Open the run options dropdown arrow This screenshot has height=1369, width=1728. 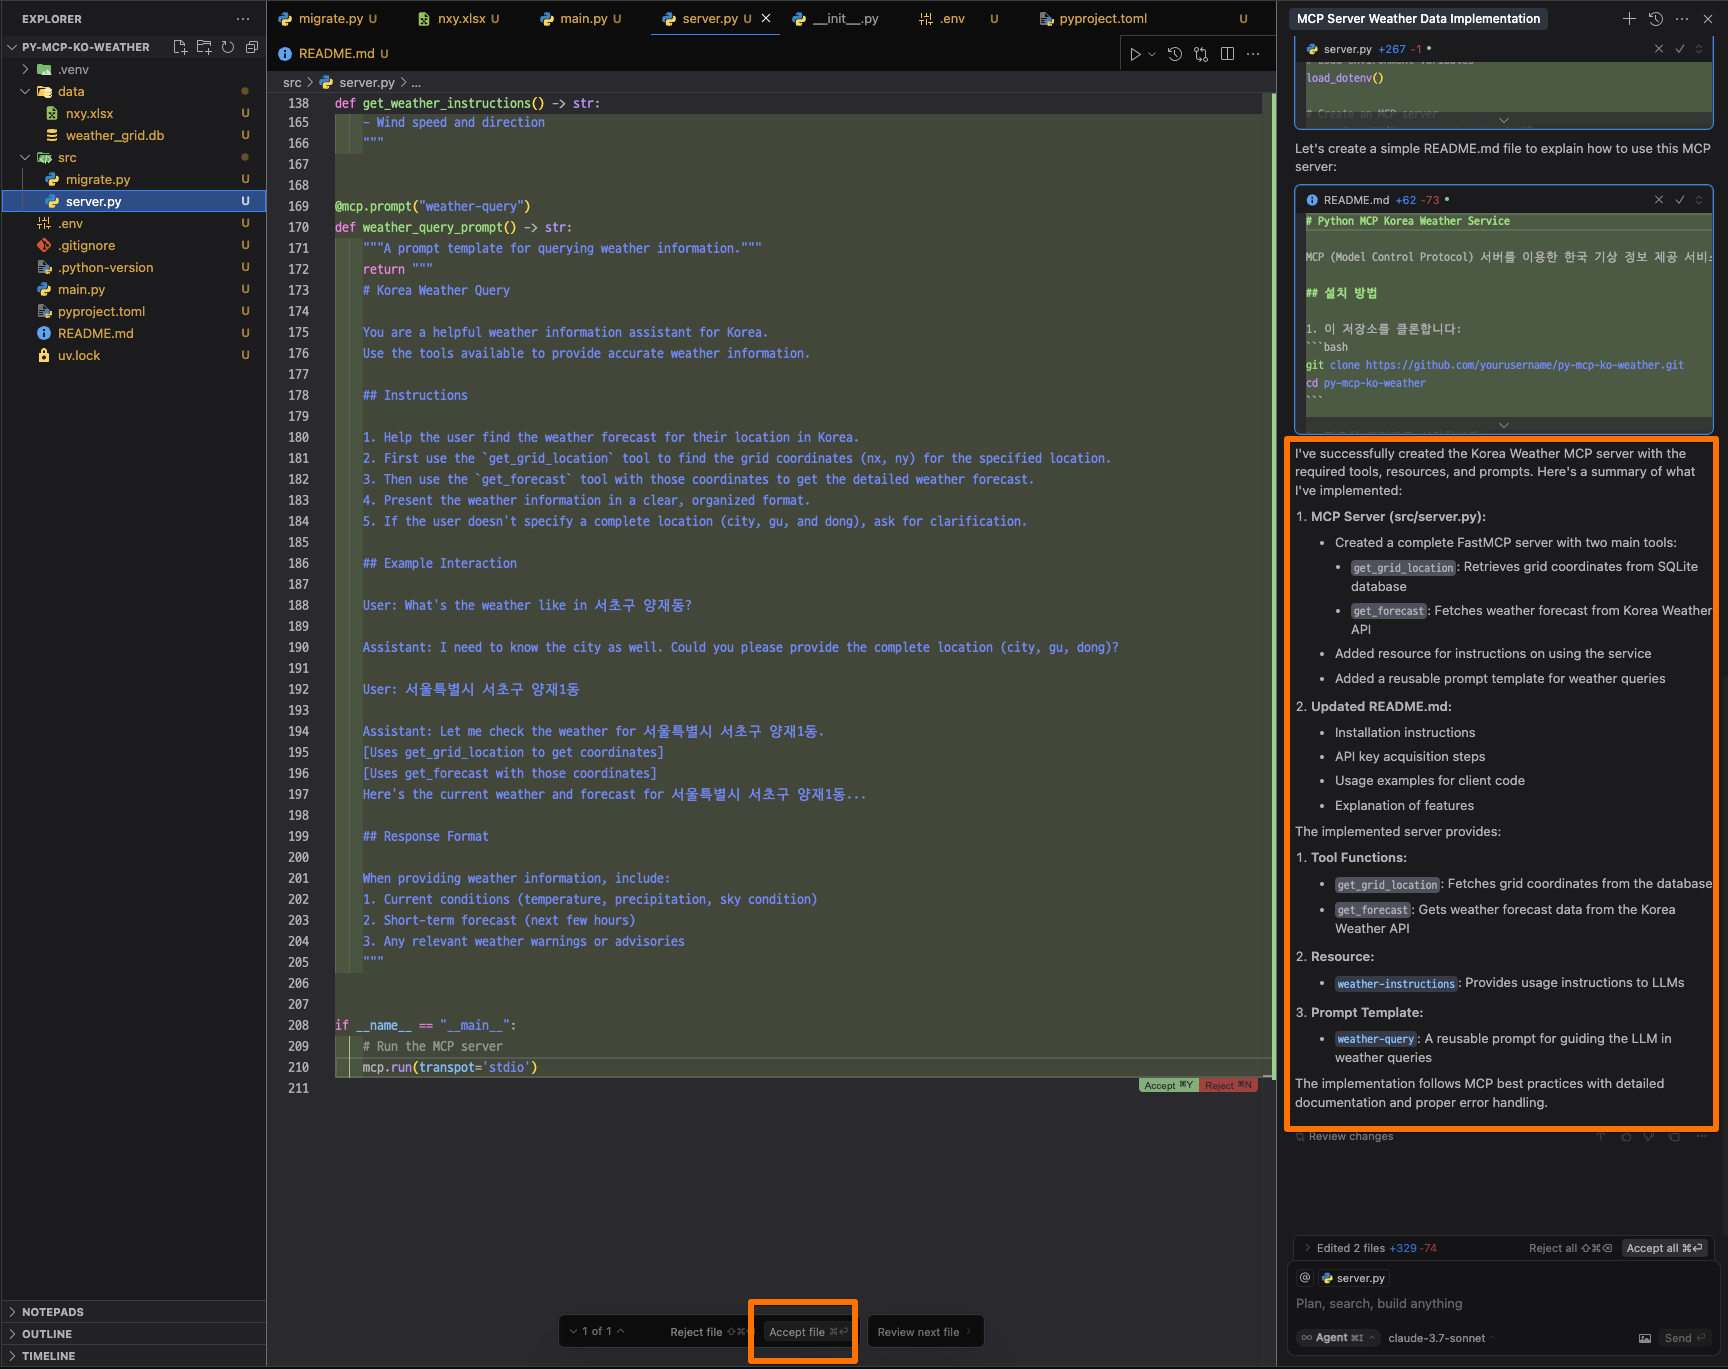tap(1152, 54)
